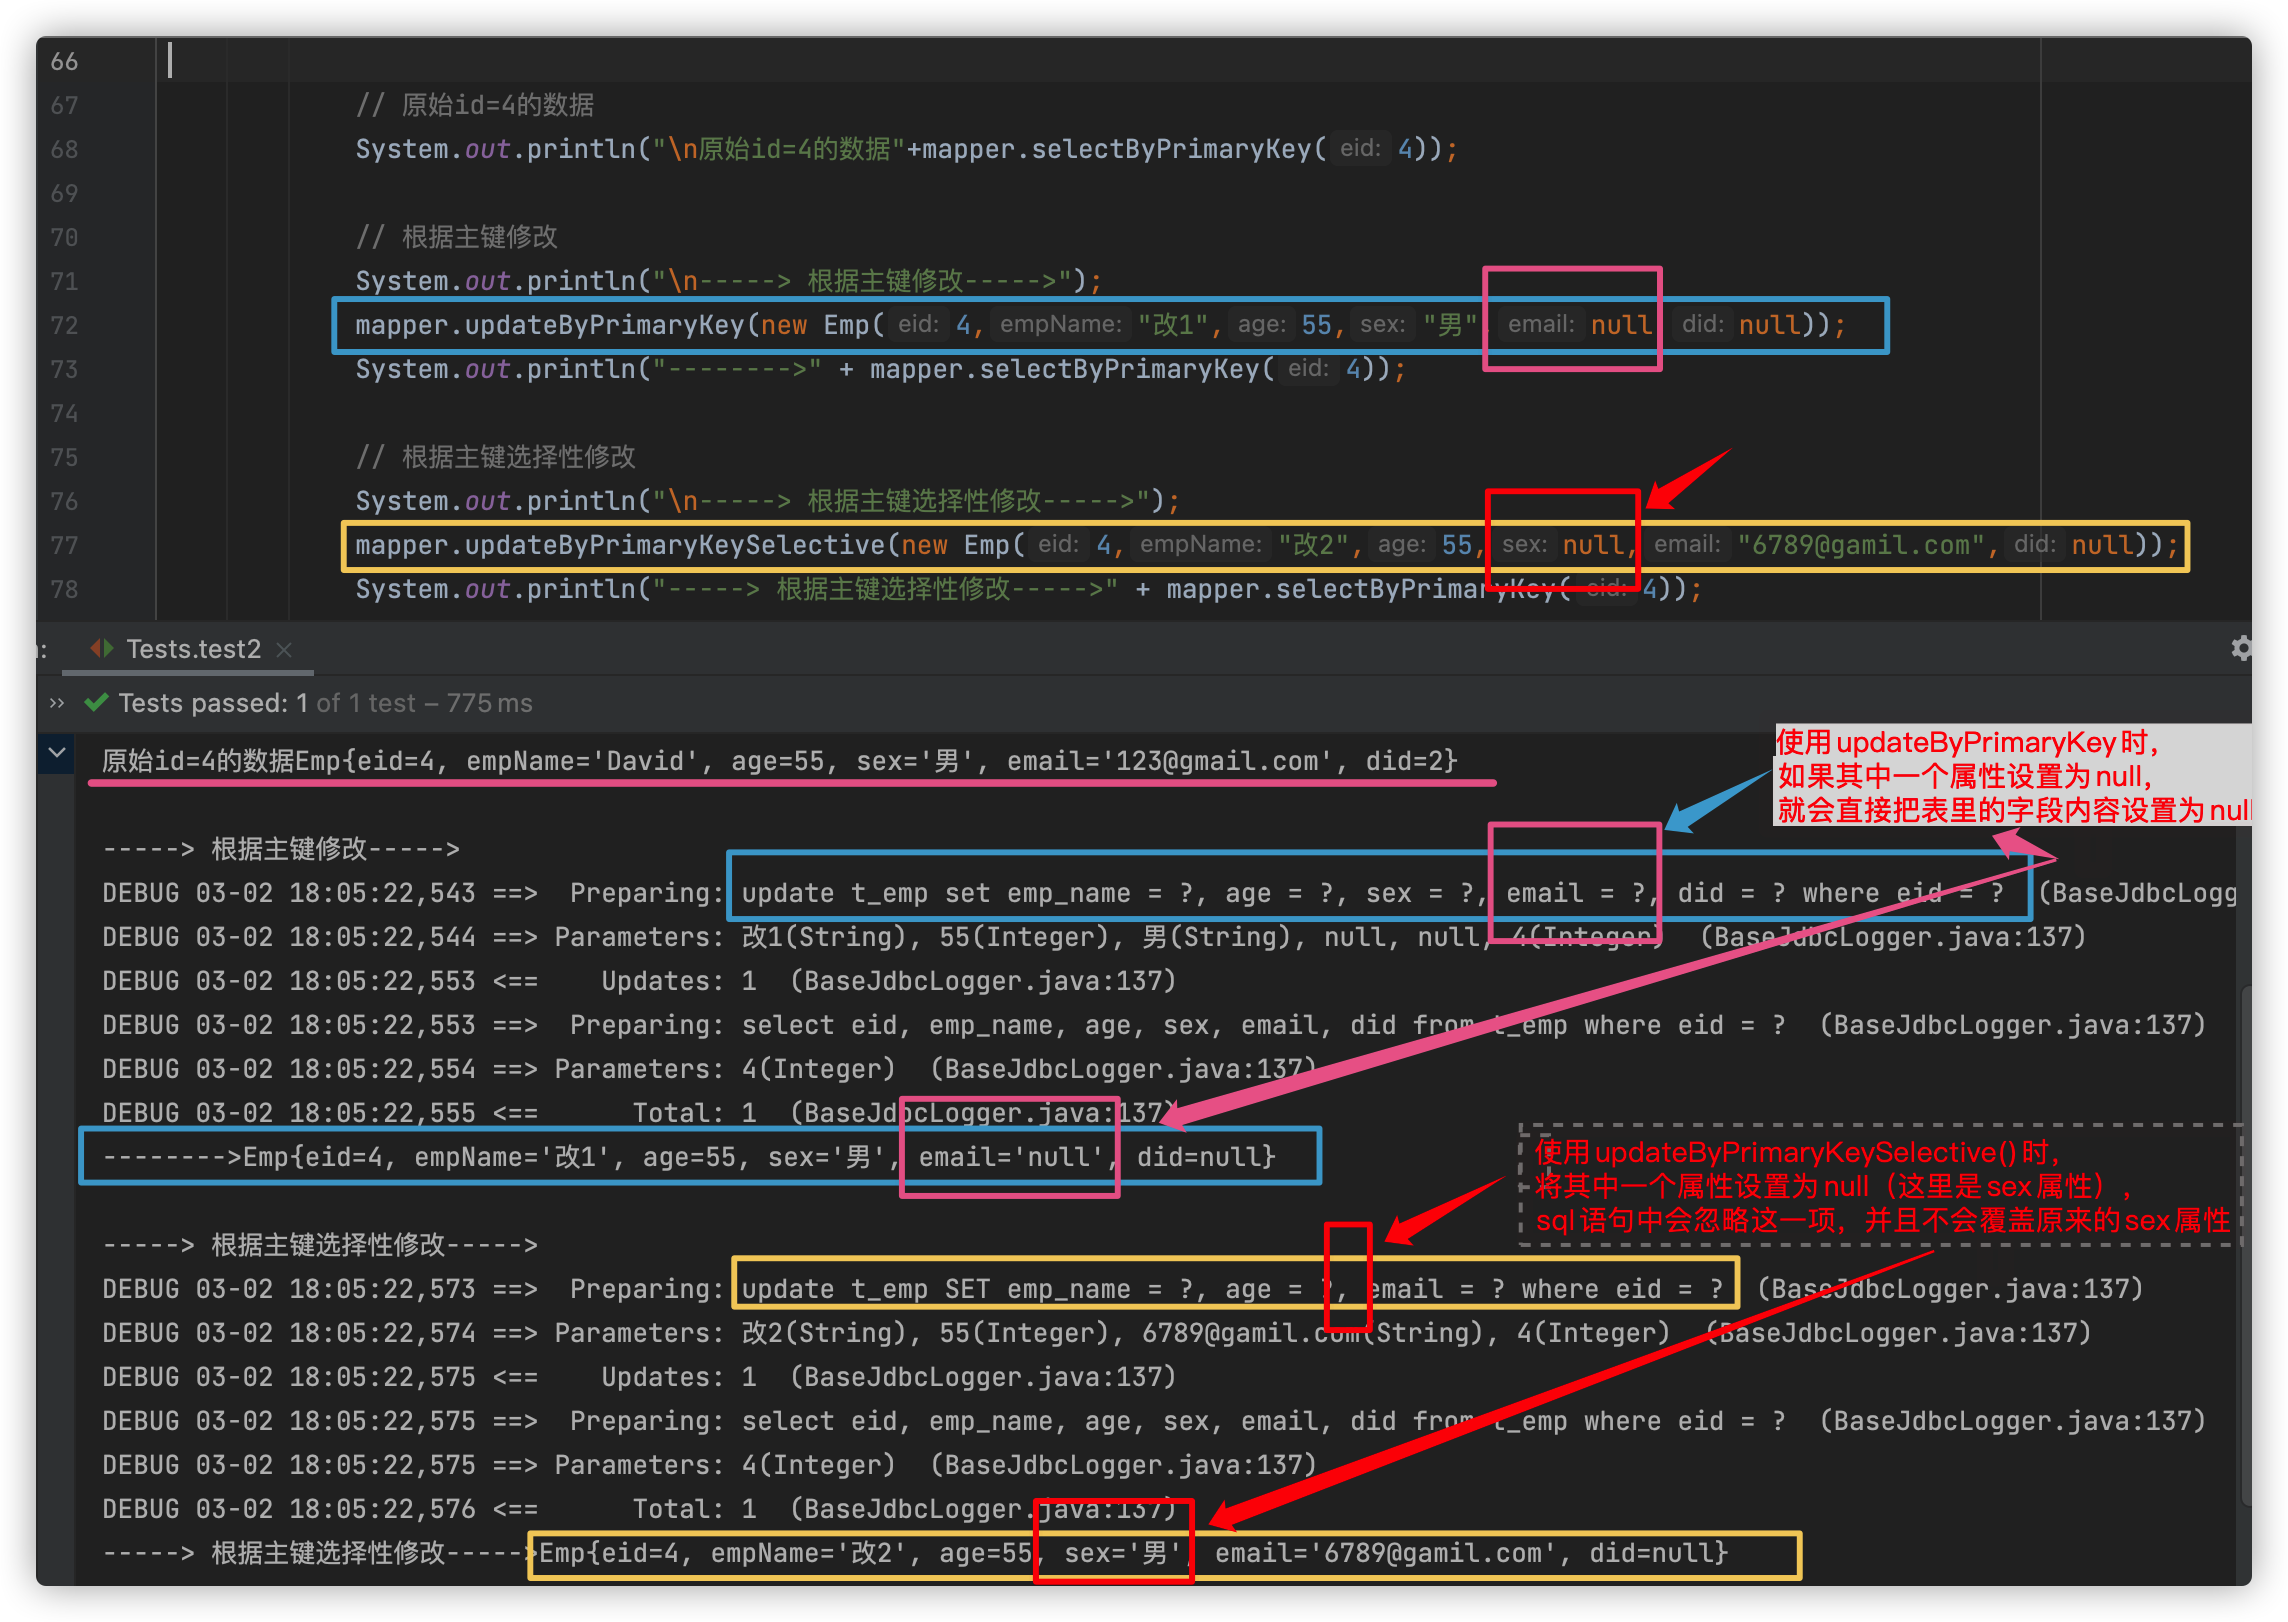This screenshot has width=2288, height=1622.
Task: Place cursor on the updateByPrimaryKey call
Action: [x=600, y=324]
